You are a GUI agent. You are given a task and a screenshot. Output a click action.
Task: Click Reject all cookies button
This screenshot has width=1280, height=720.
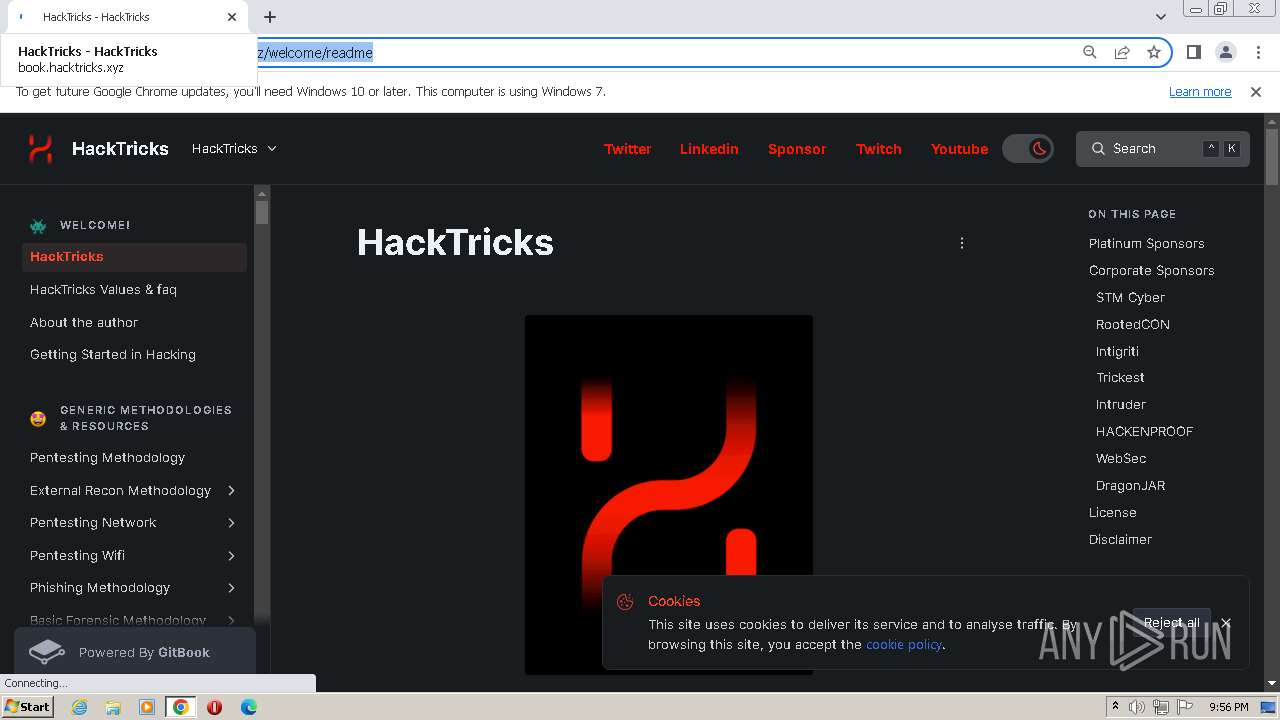(x=1171, y=622)
